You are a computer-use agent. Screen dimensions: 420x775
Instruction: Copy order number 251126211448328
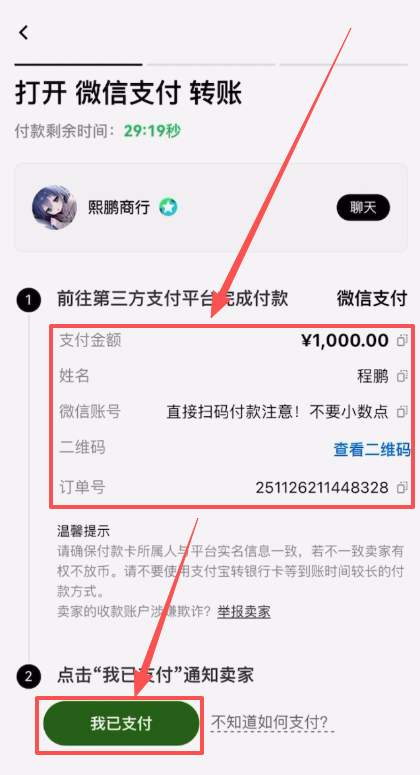[402, 488]
